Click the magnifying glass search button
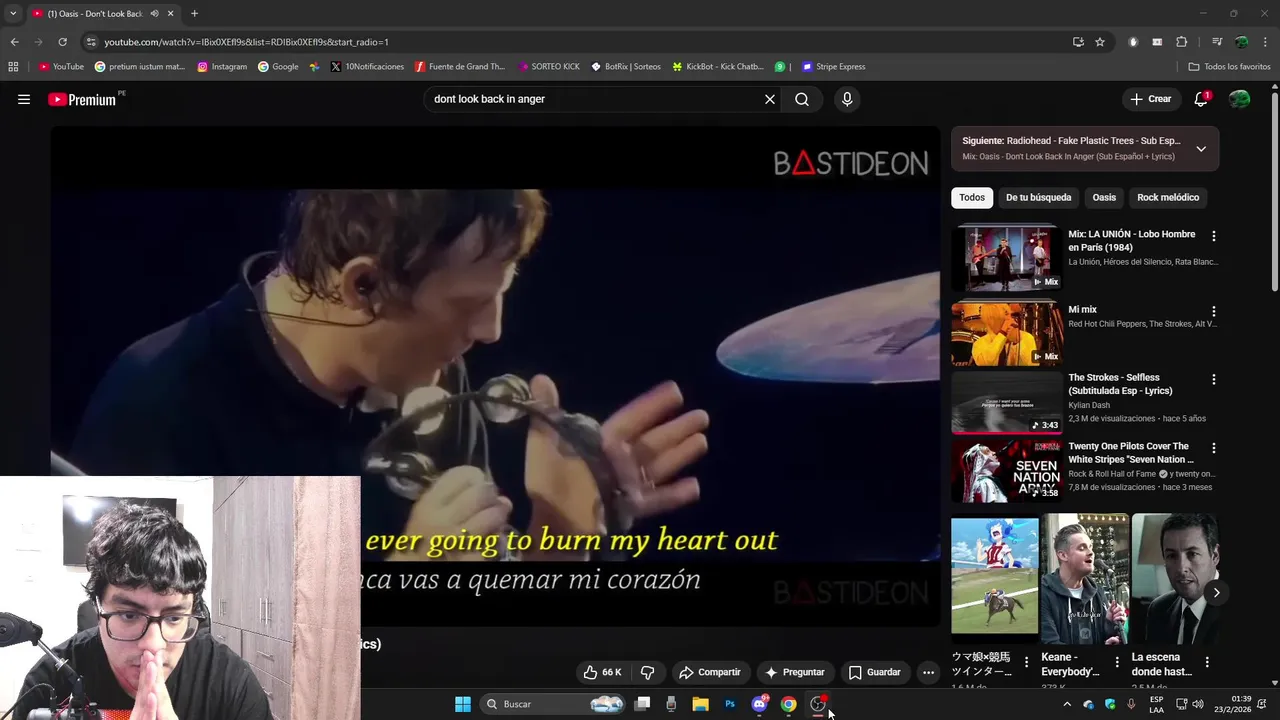This screenshot has height=720, width=1280. (802, 99)
